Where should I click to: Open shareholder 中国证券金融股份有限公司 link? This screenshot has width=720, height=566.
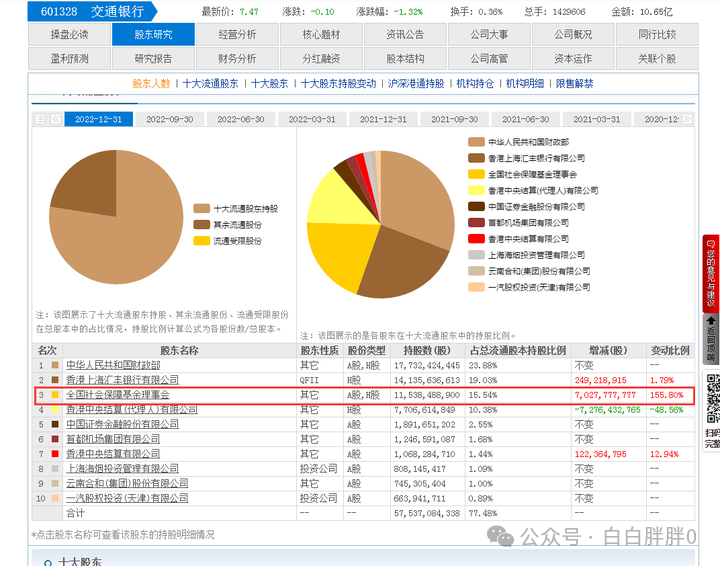(x=123, y=424)
